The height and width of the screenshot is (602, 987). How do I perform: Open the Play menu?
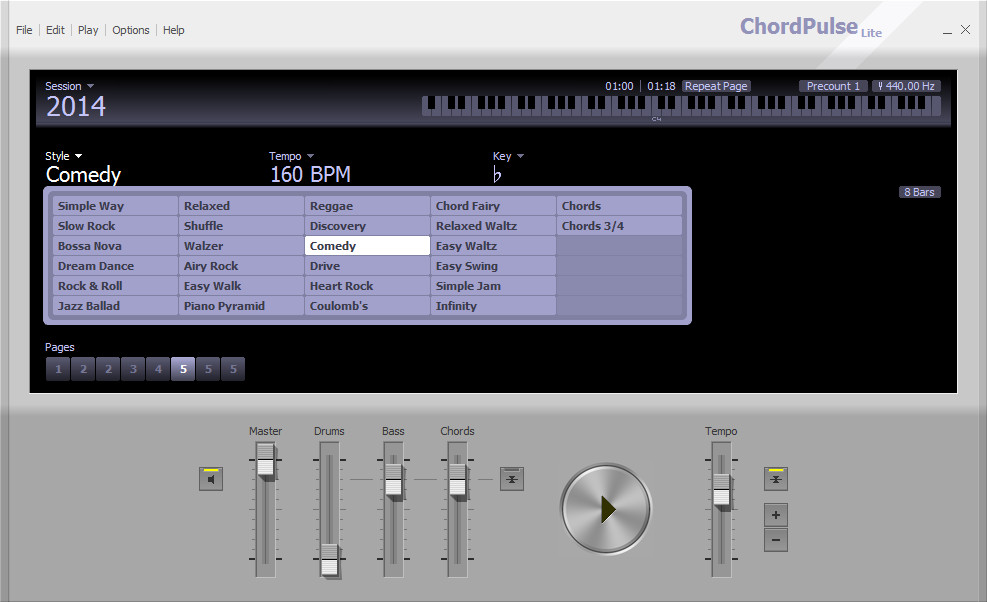tap(88, 30)
